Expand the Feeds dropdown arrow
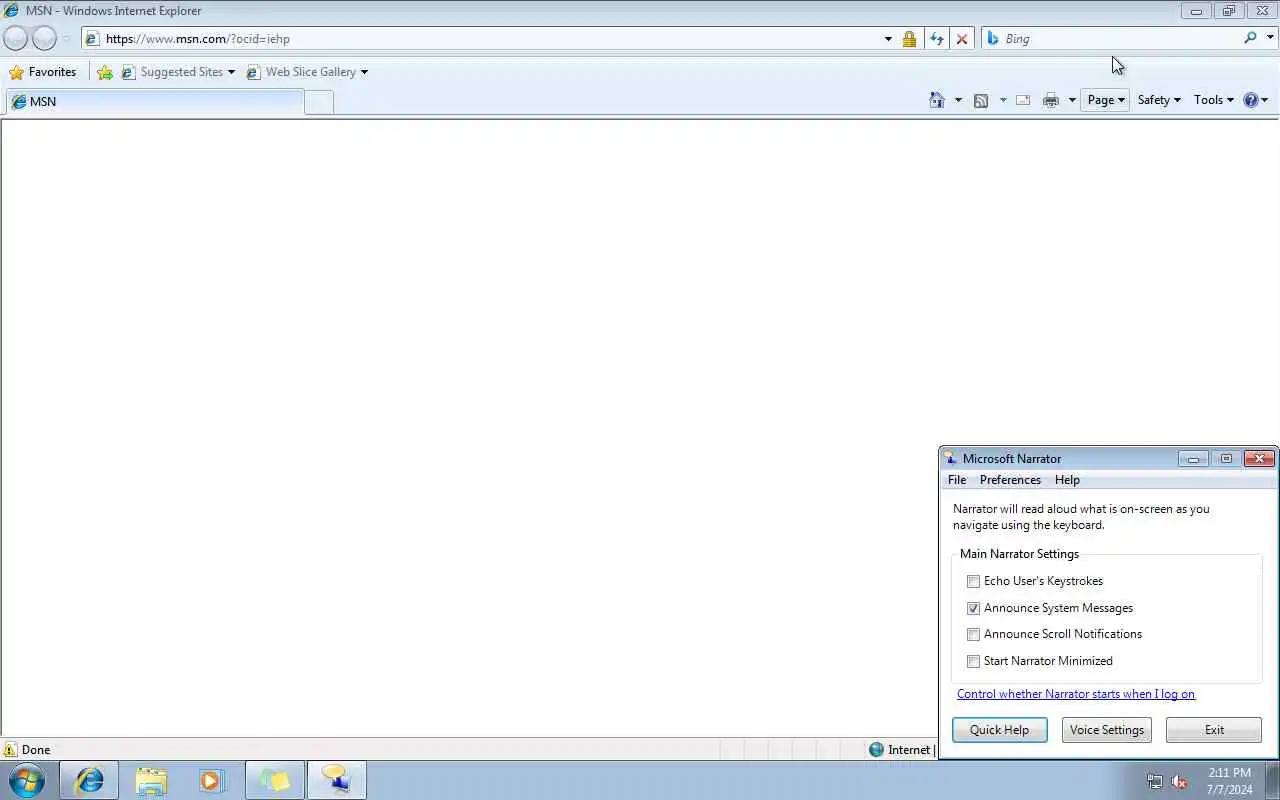Screen dimensions: 1280x800 (x=1002, y=100)
